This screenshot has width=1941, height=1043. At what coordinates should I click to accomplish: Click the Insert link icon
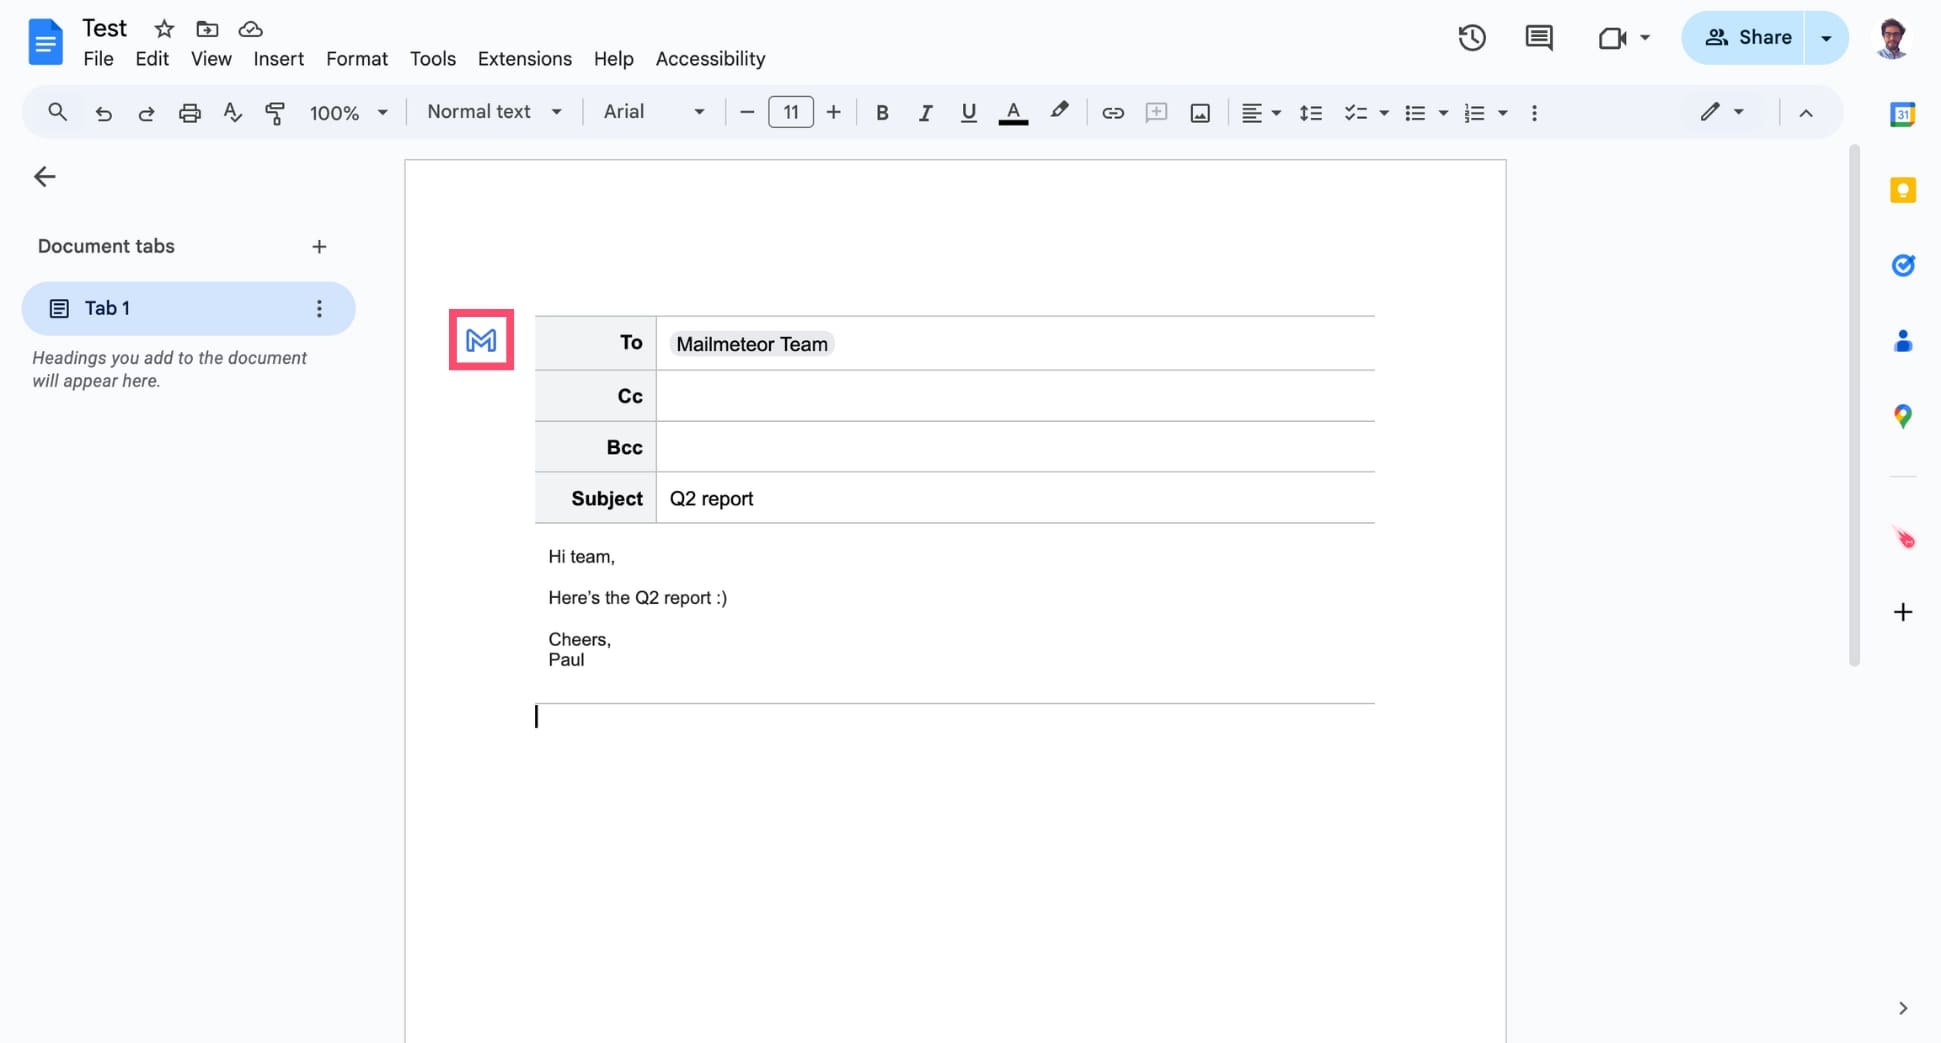[1112, 112]
